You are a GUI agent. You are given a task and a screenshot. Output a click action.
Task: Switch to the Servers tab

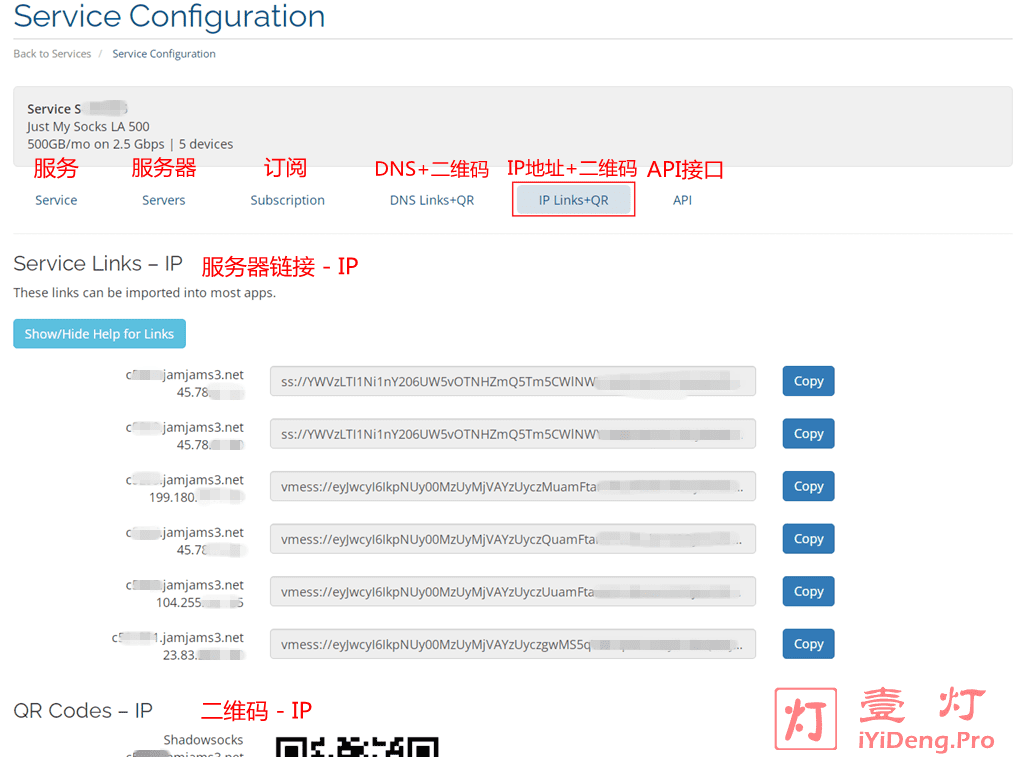point(163,200)
